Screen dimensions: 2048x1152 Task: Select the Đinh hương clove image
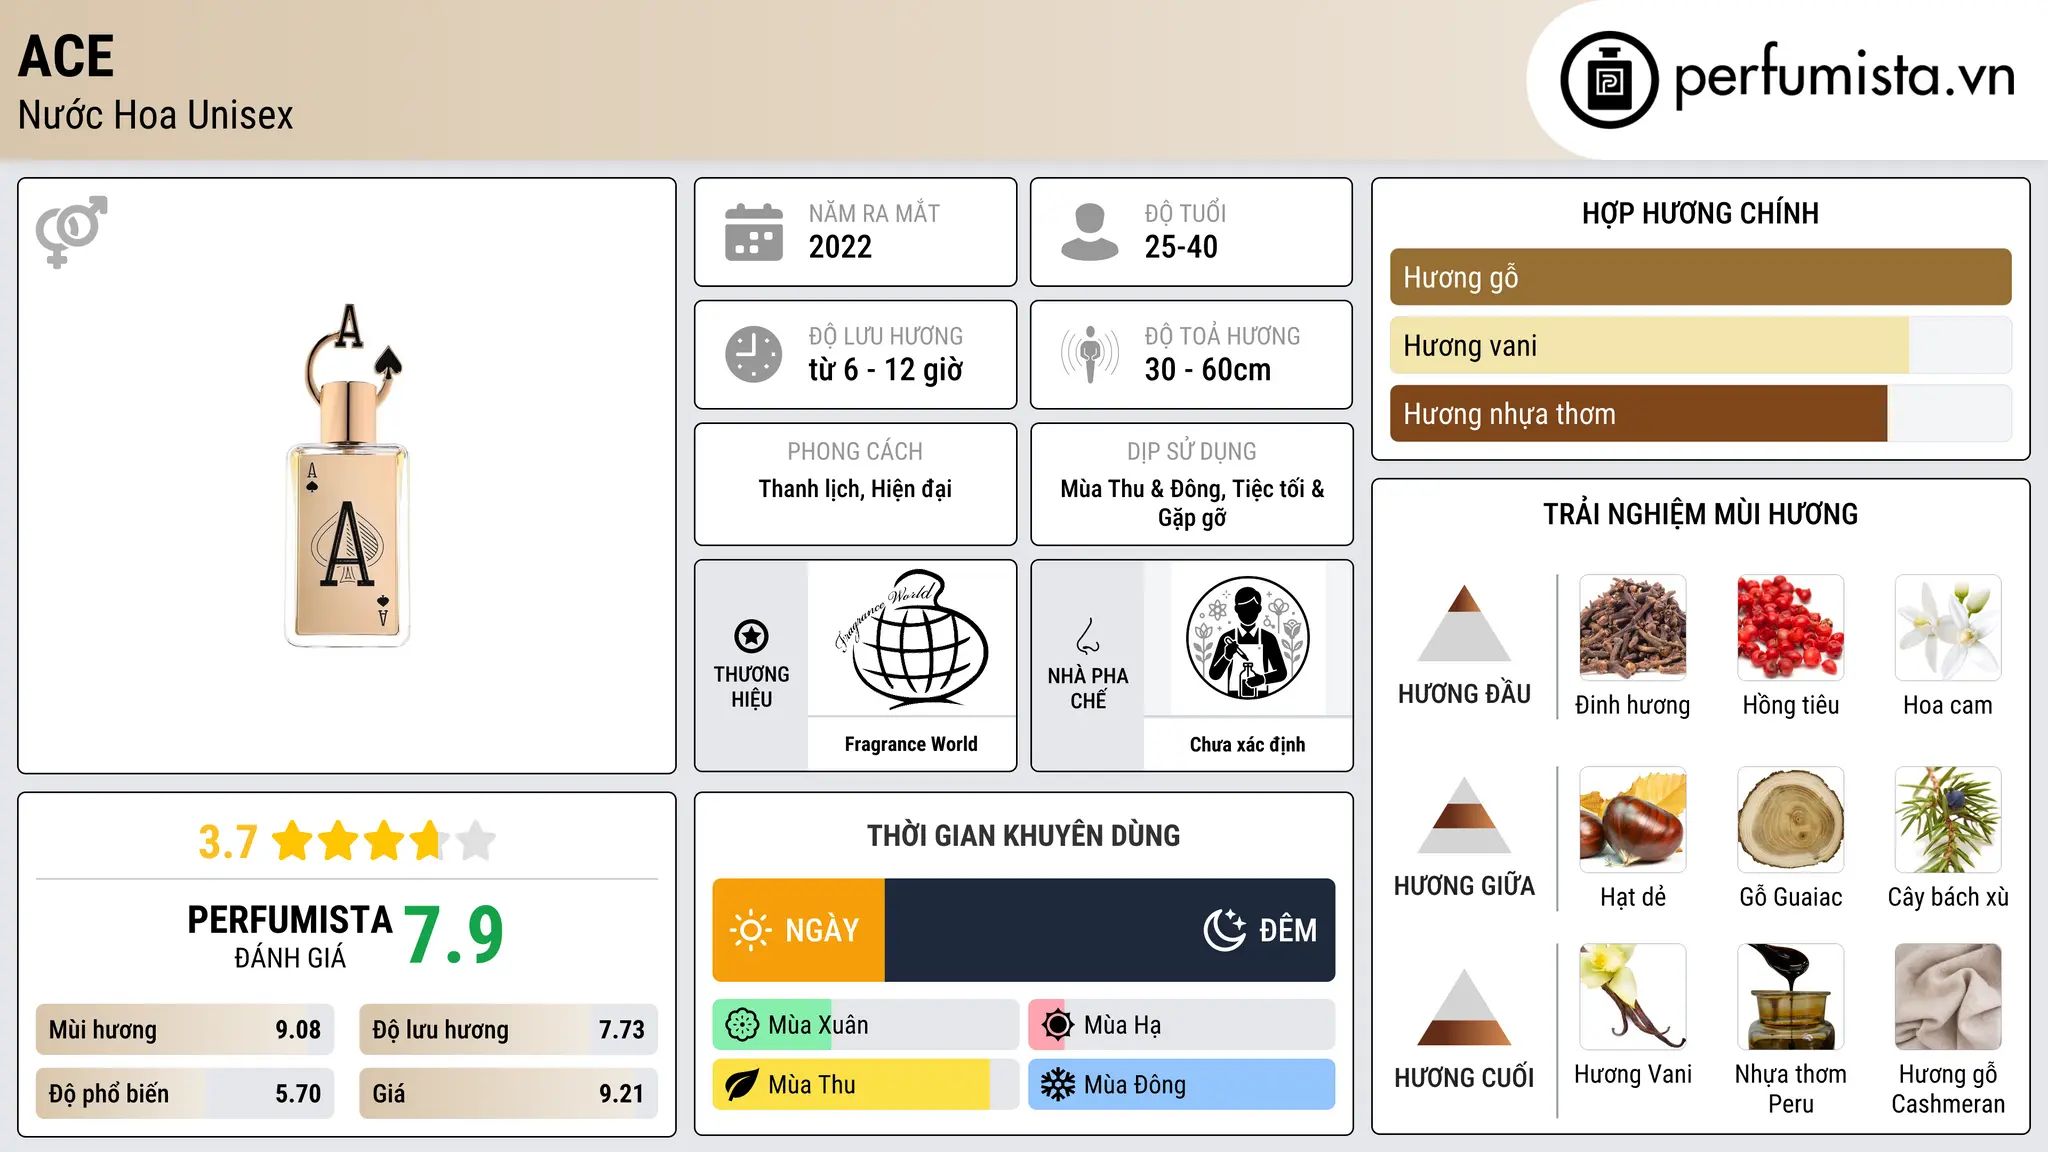pos(1633,628)
